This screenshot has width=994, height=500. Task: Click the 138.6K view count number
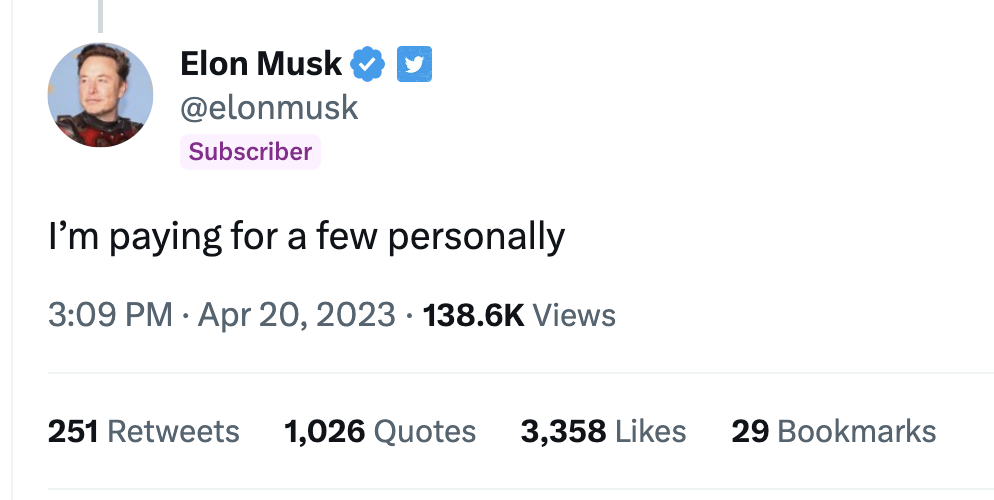point(474,315)
